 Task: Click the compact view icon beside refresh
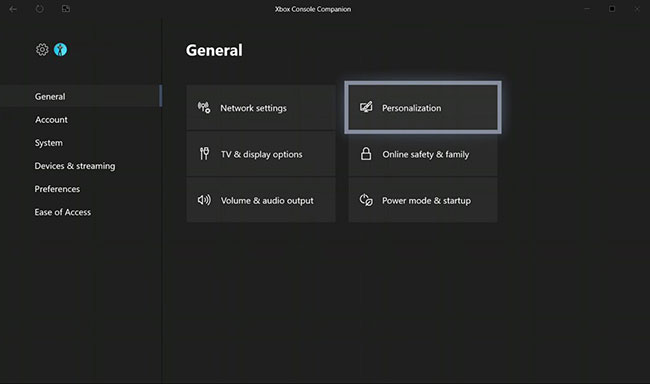[66, 9]
